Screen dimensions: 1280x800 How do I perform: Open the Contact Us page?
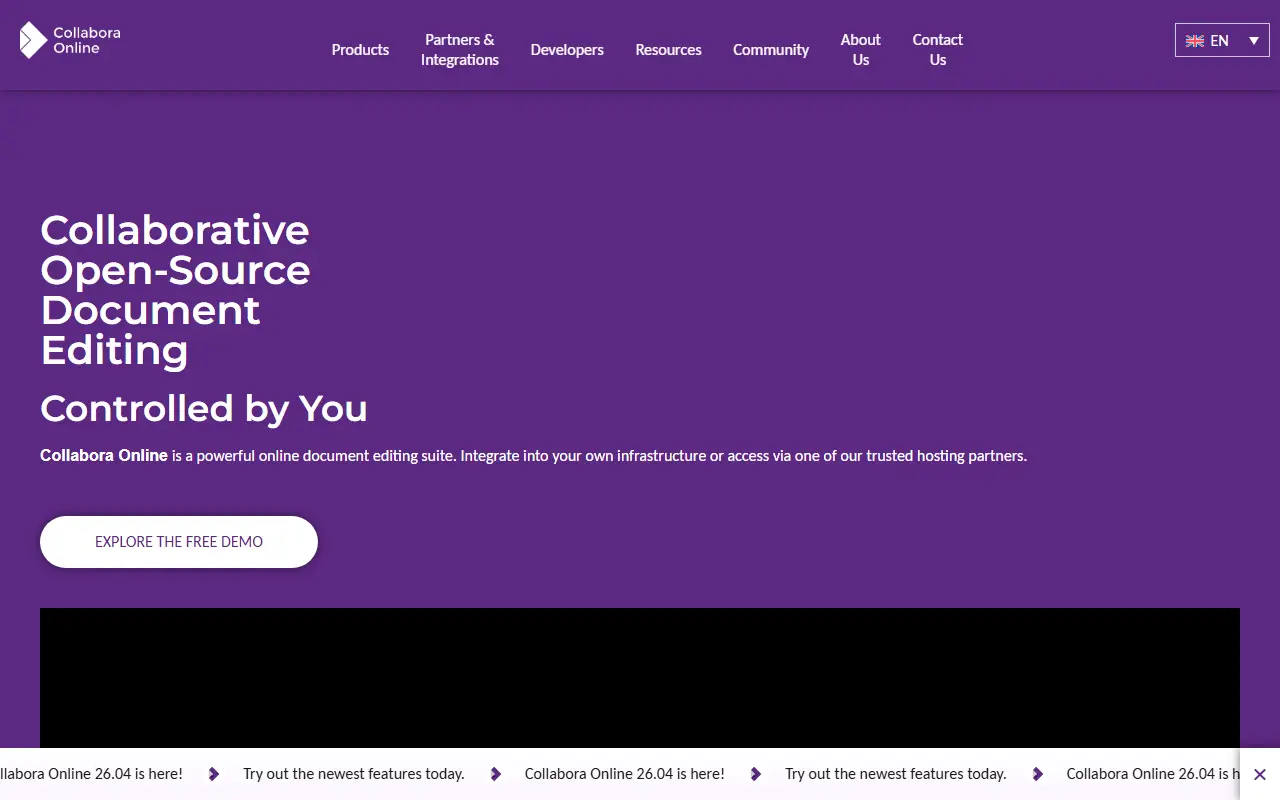click(938, 50)
